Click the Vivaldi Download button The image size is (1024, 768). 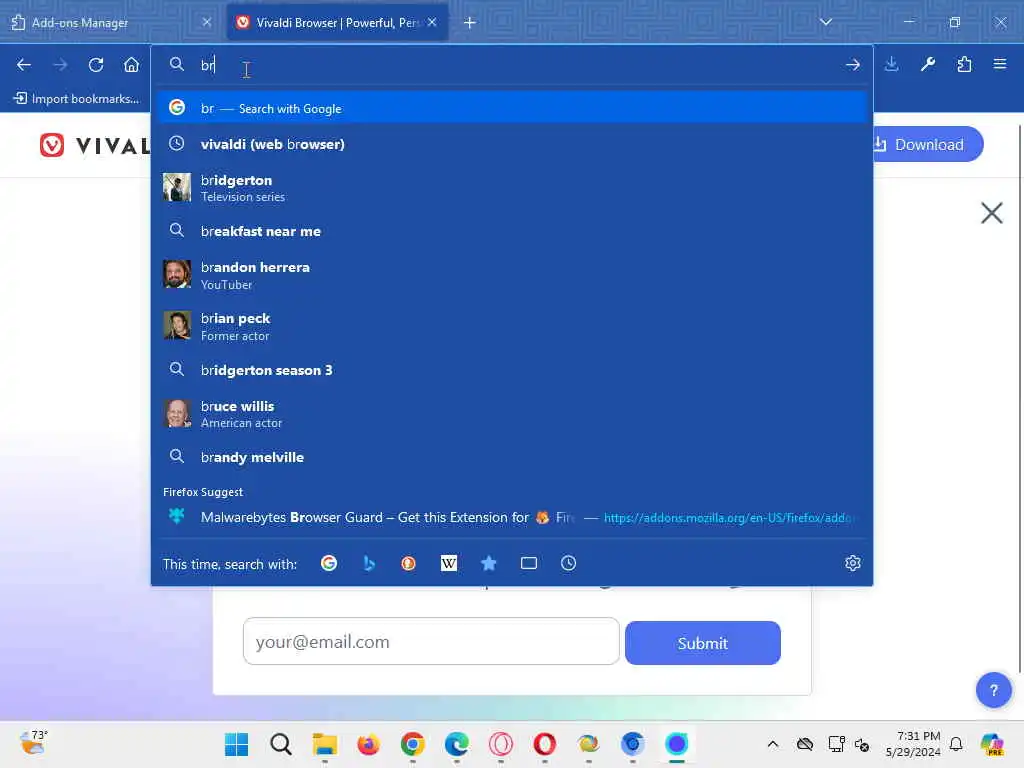(x=928, y=144)
